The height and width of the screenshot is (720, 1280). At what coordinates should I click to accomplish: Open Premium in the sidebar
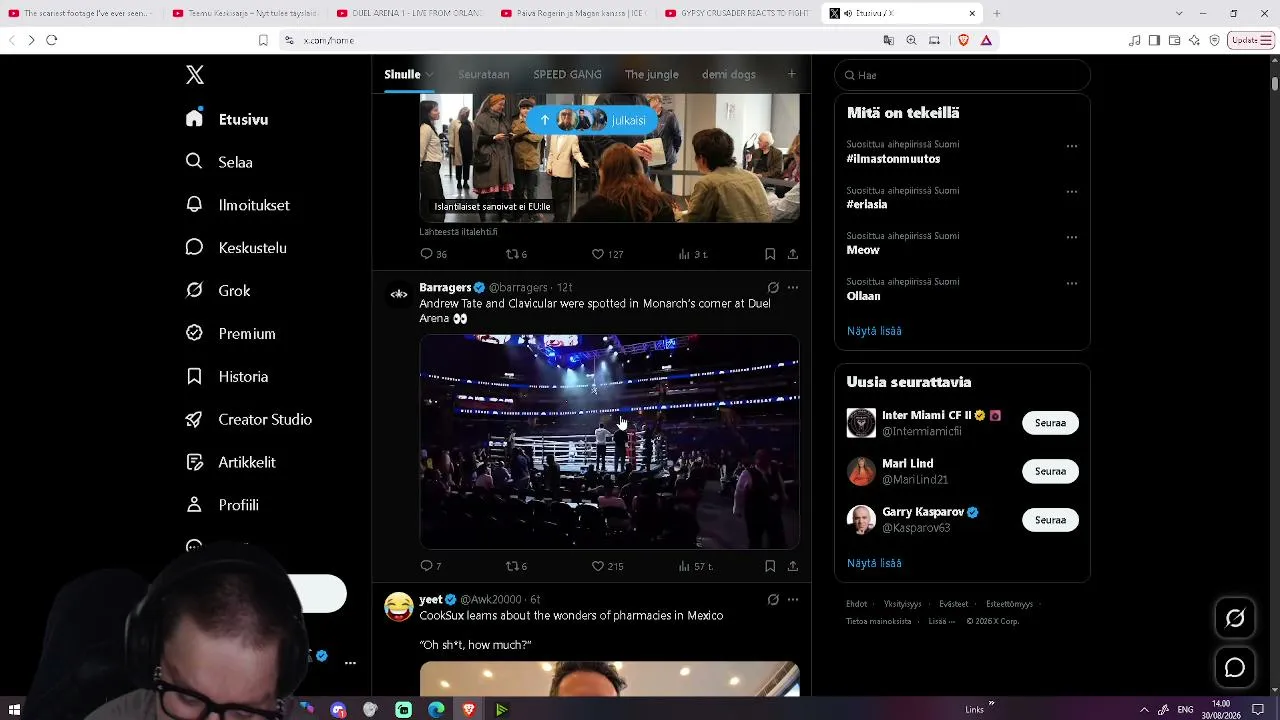[230, 334]
